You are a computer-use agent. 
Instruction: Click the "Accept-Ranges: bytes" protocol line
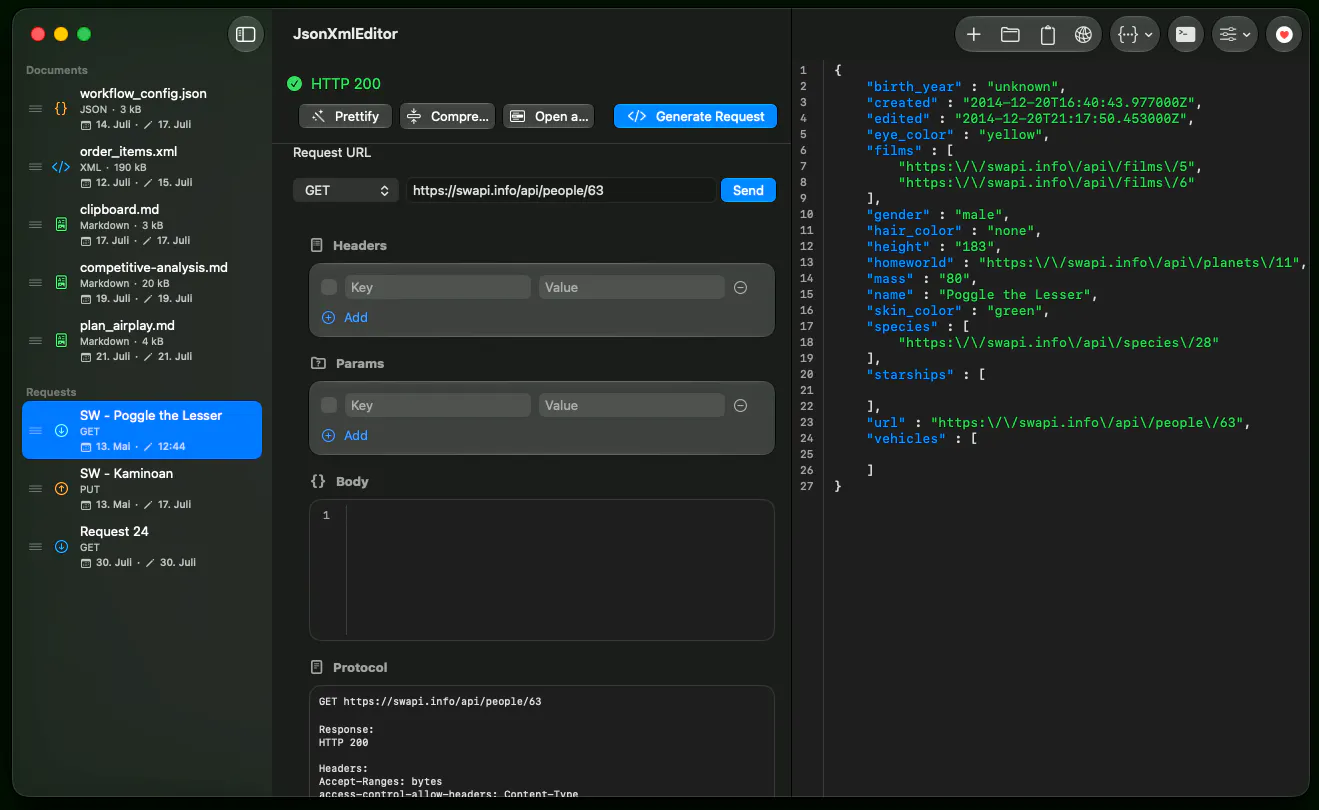click(x=380, y=781)
